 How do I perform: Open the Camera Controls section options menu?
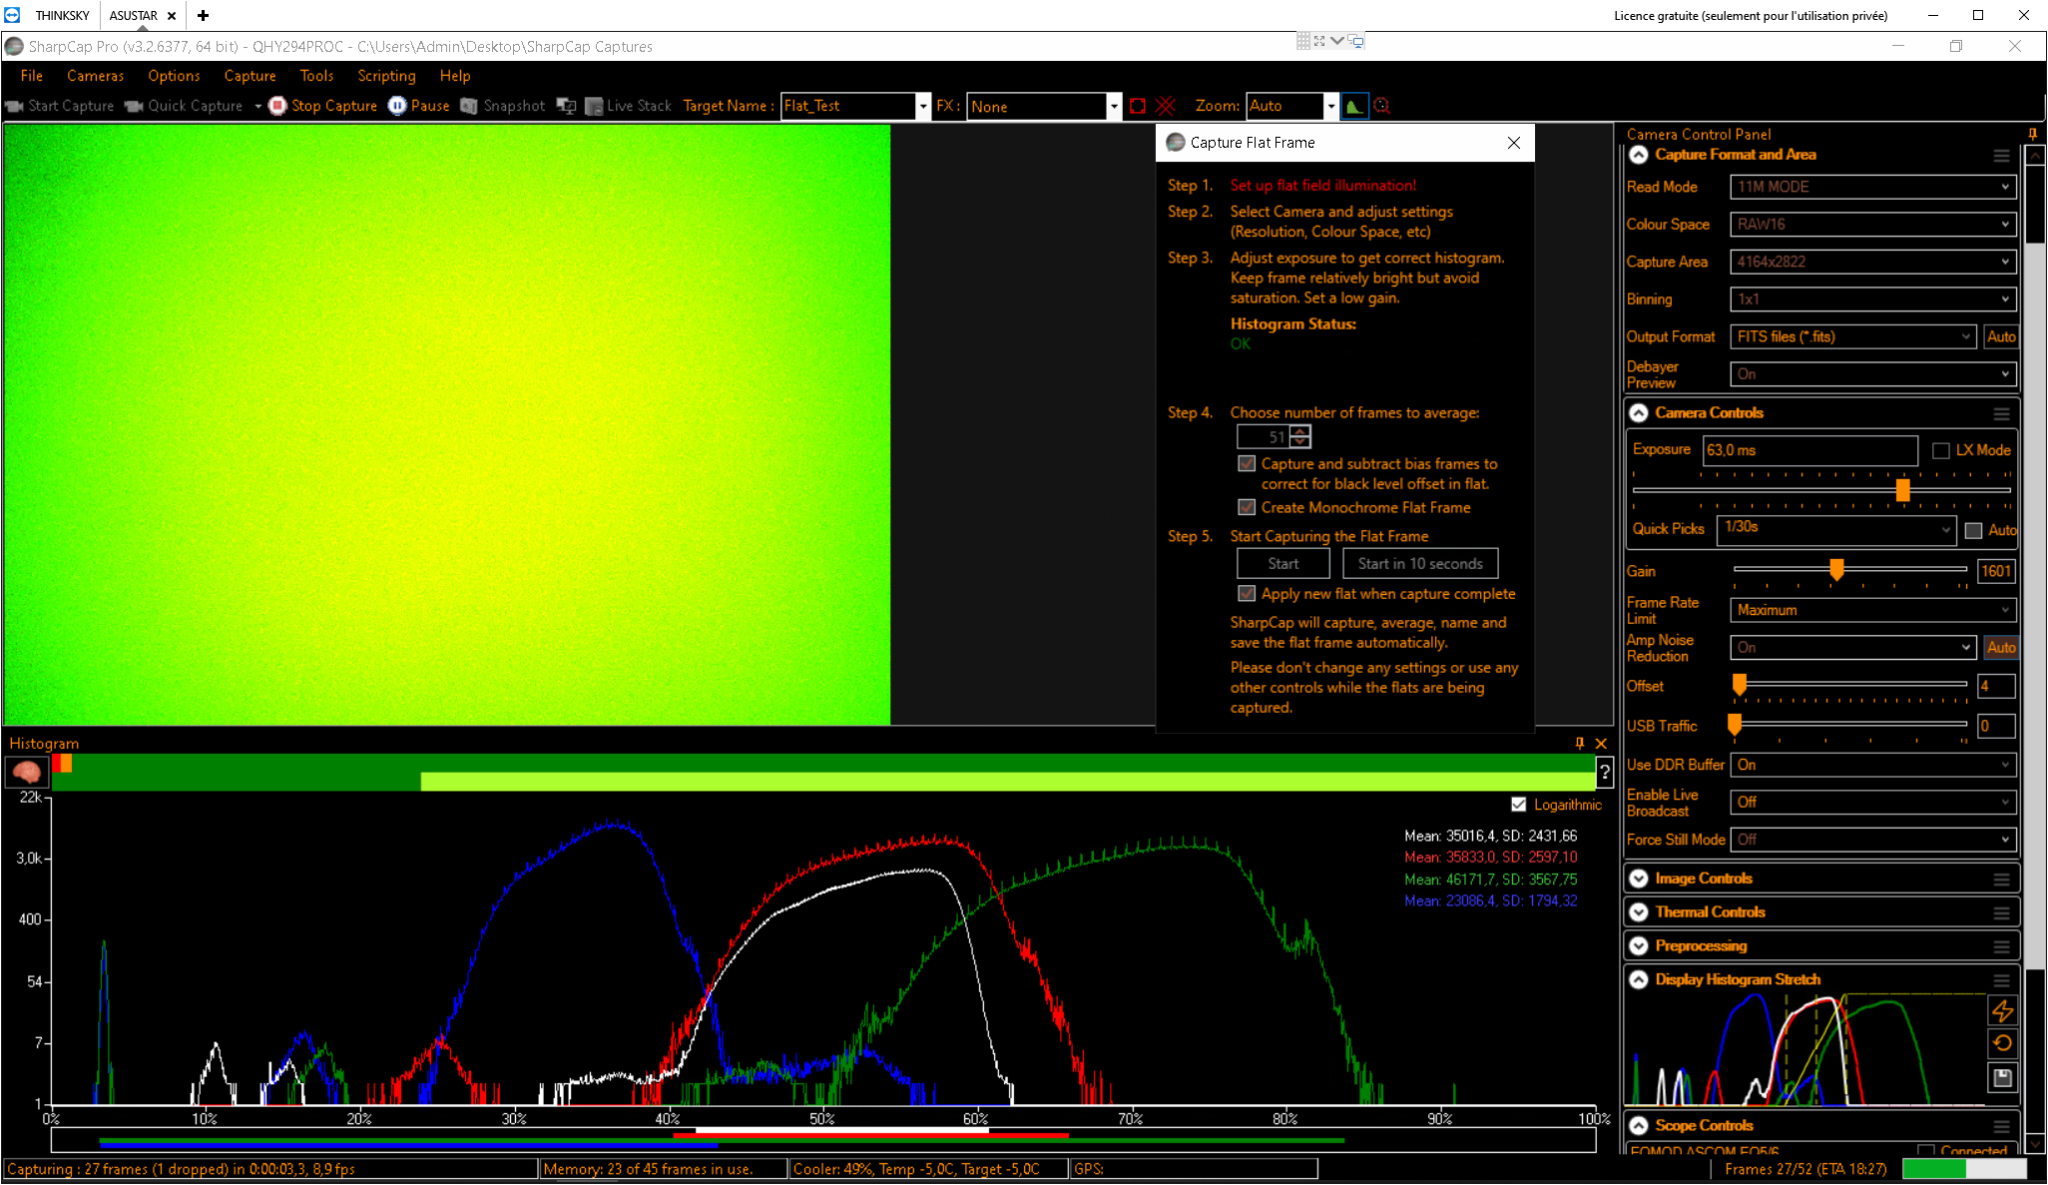coord(2001,413)
